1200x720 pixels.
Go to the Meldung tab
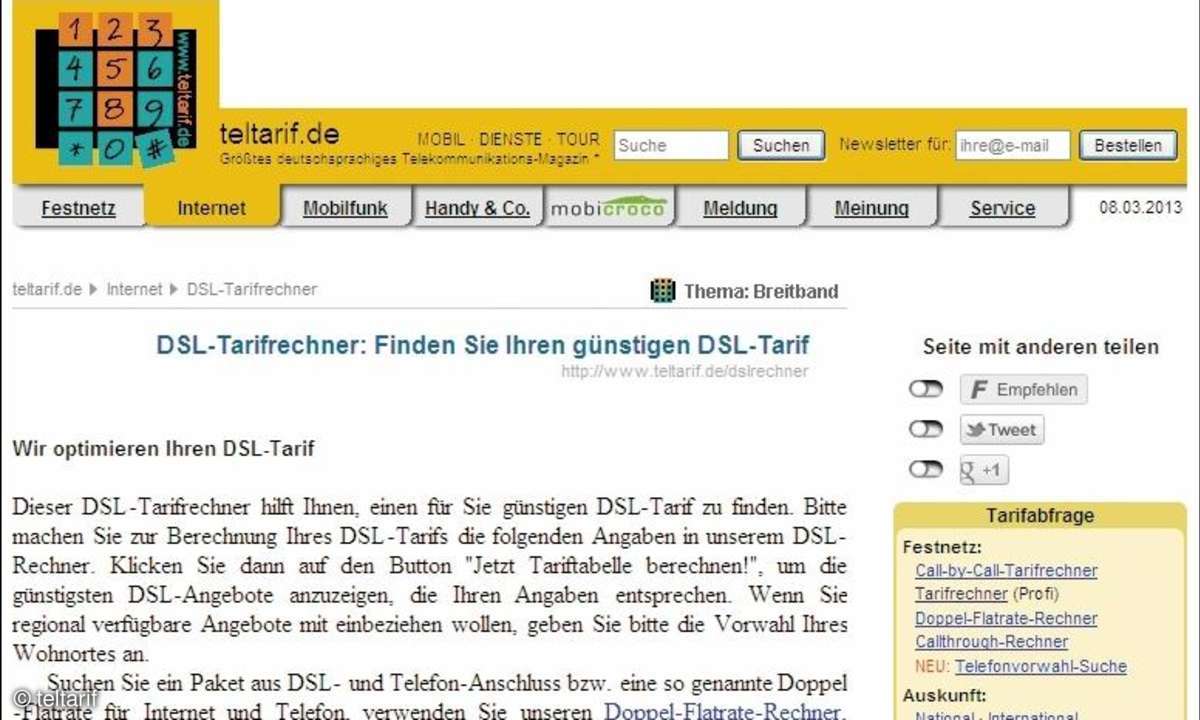coord(740,208)
